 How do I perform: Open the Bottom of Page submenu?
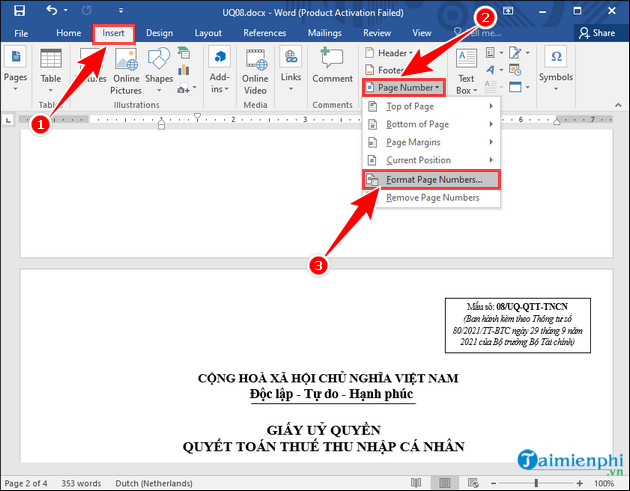point(431,124)
